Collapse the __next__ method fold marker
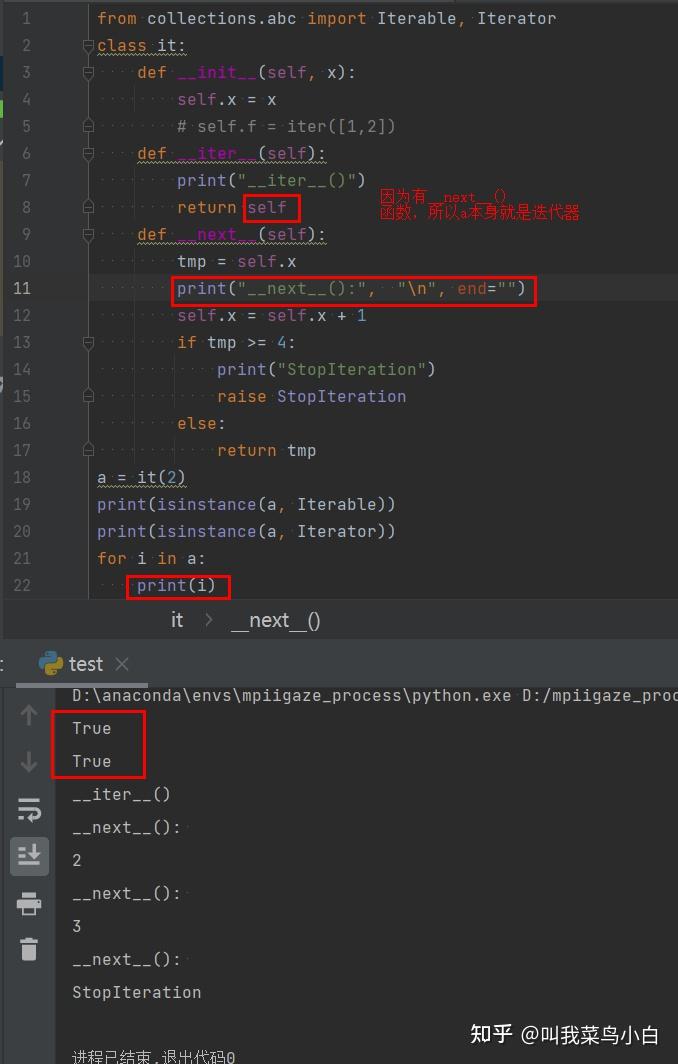This screenshot has width=678, height=1064. 88,235
